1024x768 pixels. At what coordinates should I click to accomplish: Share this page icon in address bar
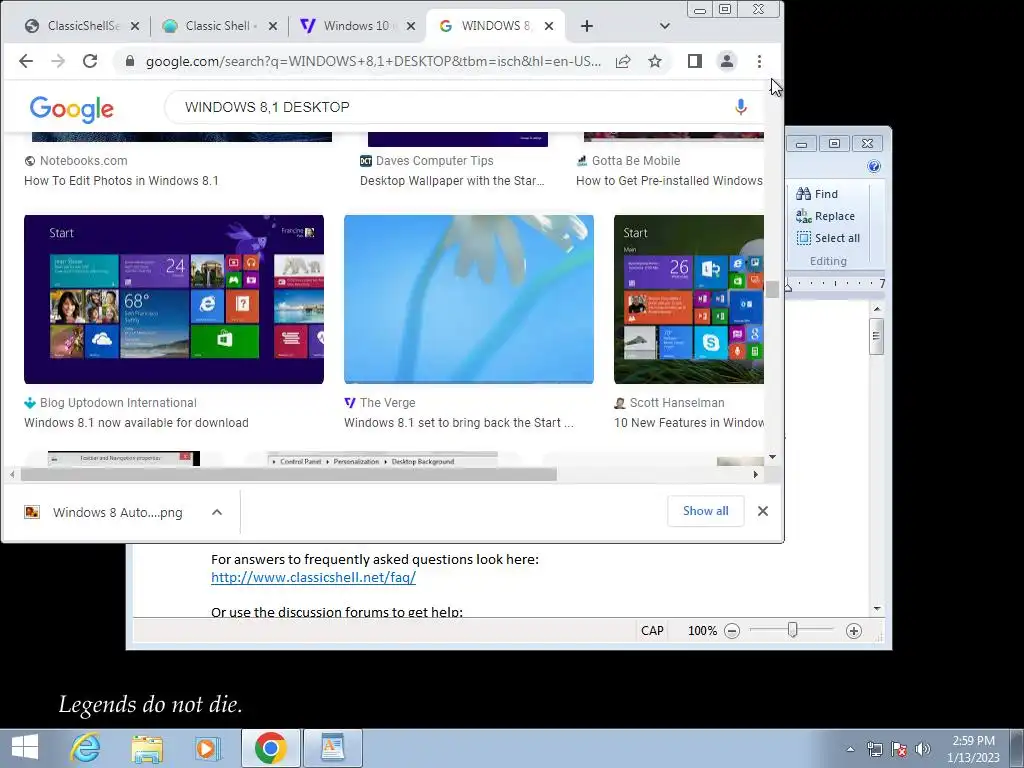[x=623, y=61]
